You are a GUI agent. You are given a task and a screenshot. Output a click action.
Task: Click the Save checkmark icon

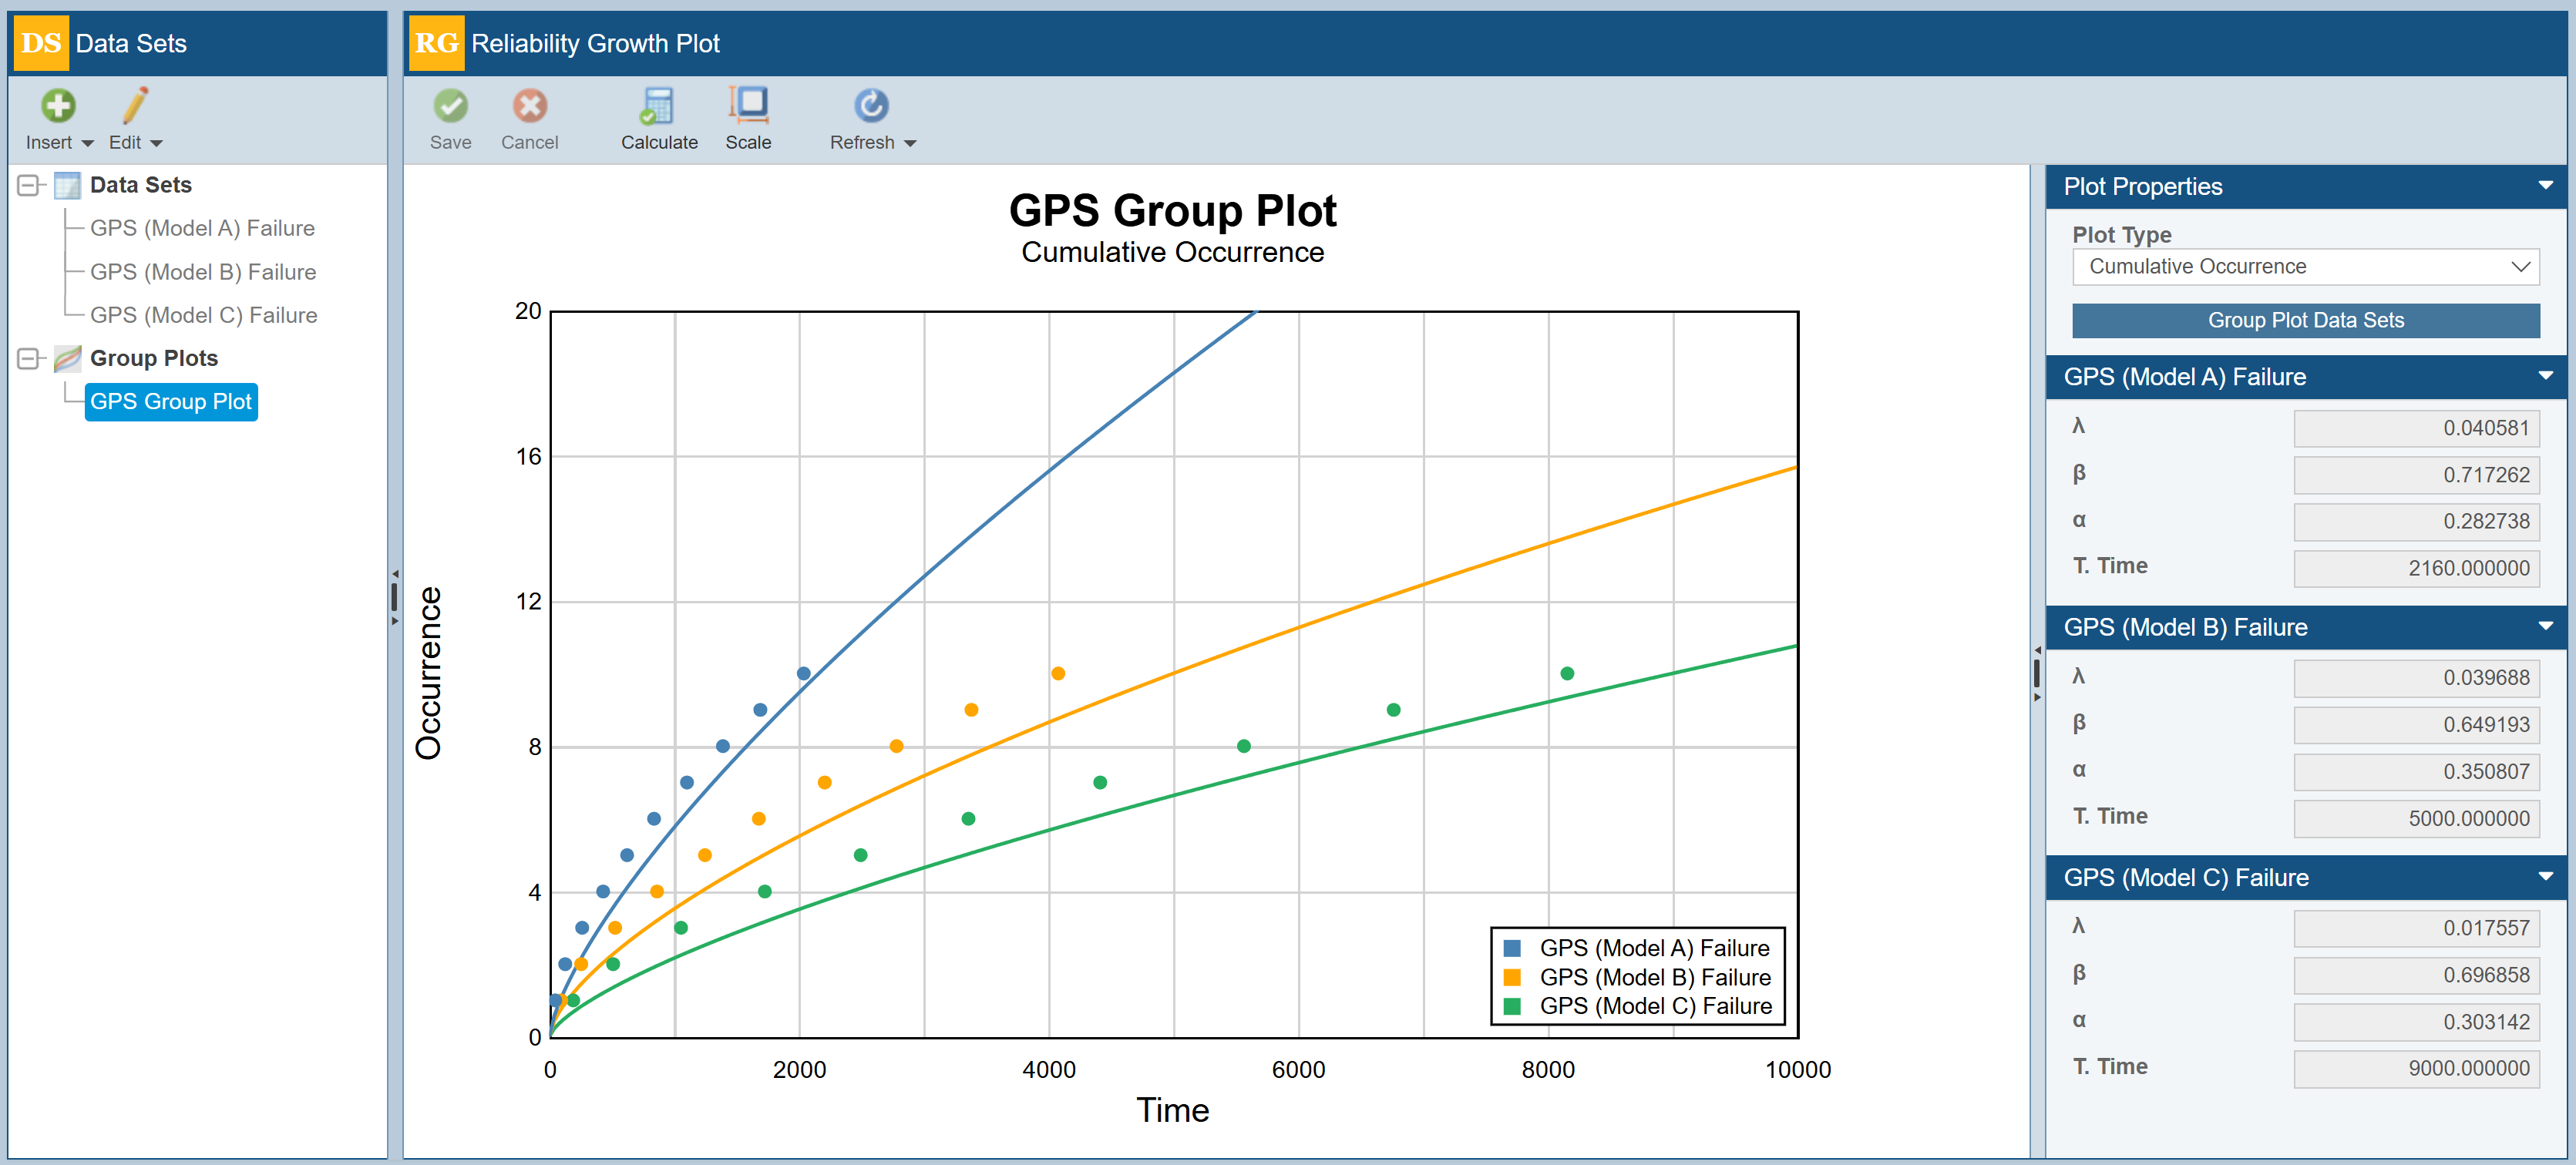point(450,106)
